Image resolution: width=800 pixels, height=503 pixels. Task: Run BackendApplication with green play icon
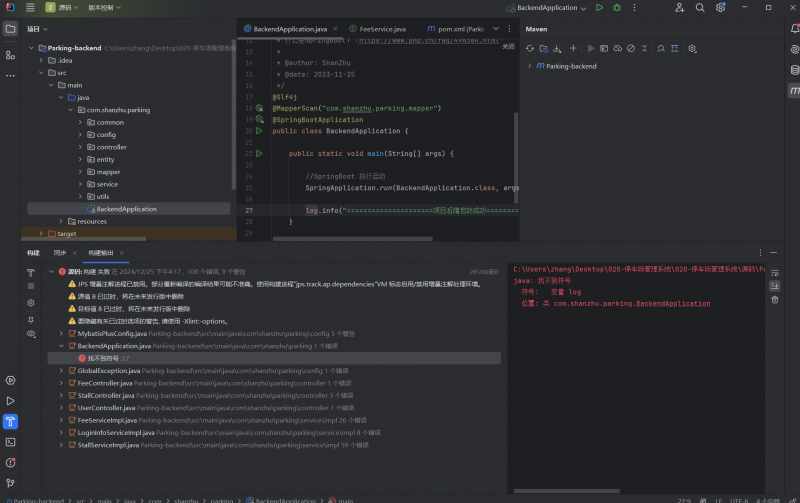599,8
